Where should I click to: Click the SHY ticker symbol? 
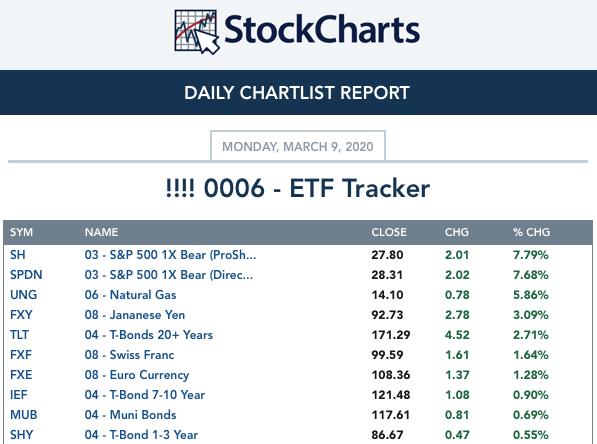pyautogui.click(x=21, y=434)
